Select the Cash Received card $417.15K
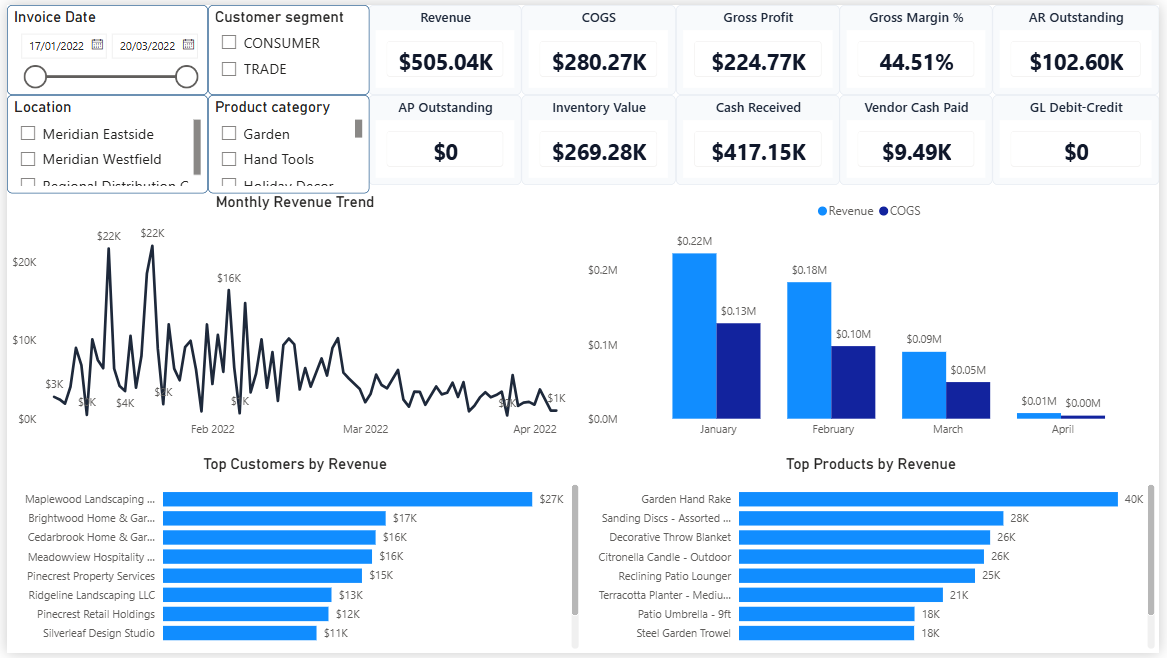Screen dimensions: 1167x658 [758, 152]
